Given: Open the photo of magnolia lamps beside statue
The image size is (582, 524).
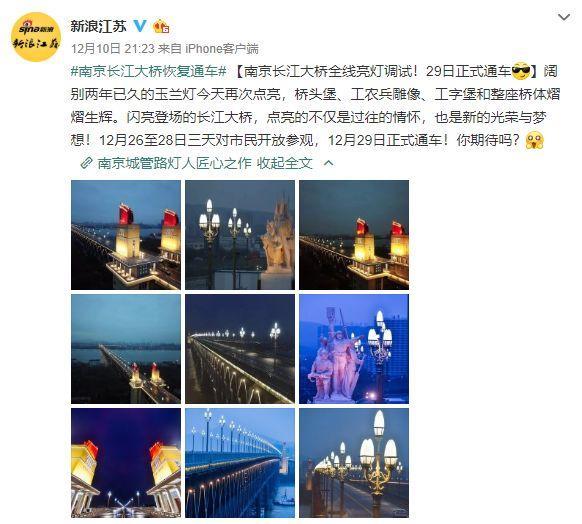Looking at the screenshot, I should tap(240, 235).
